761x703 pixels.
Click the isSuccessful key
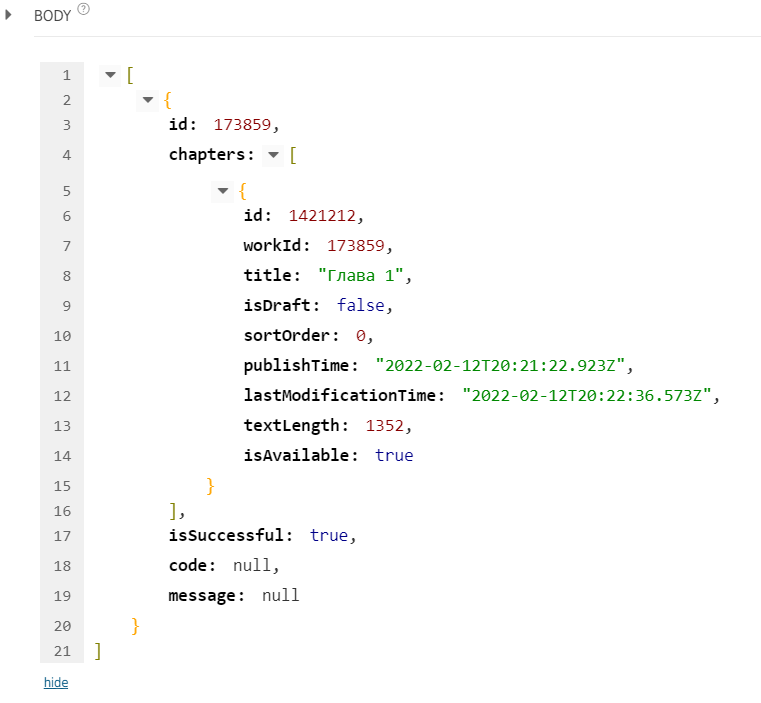point(230,535)
